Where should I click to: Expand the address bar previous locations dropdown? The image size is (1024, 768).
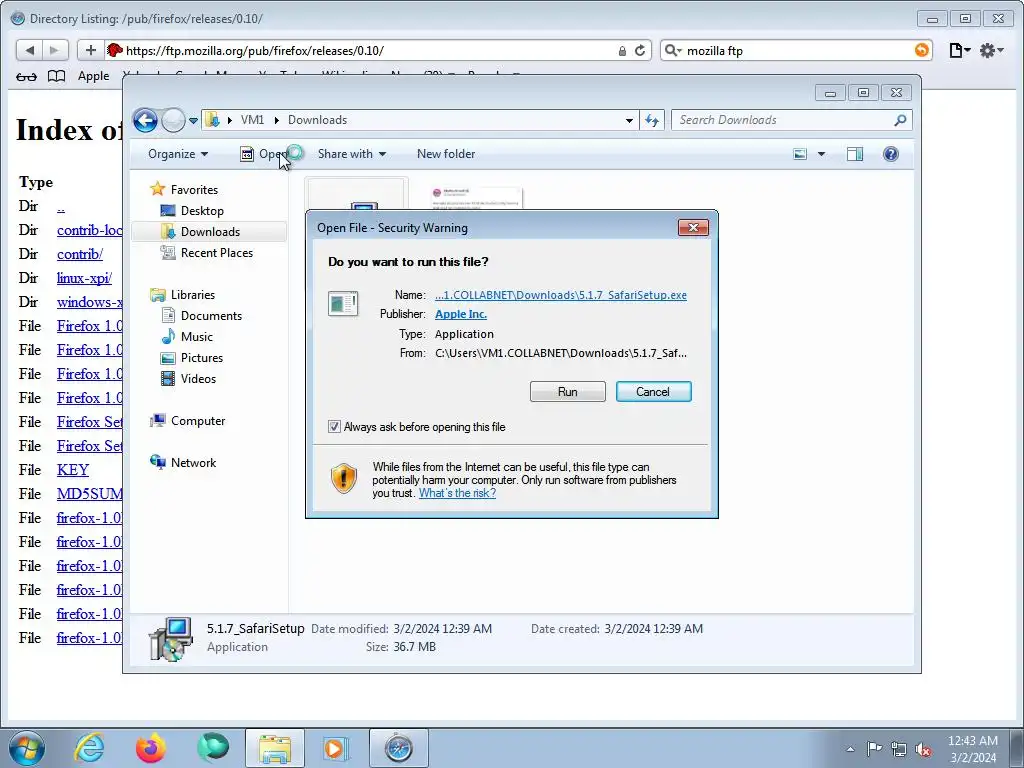[629, 120]
